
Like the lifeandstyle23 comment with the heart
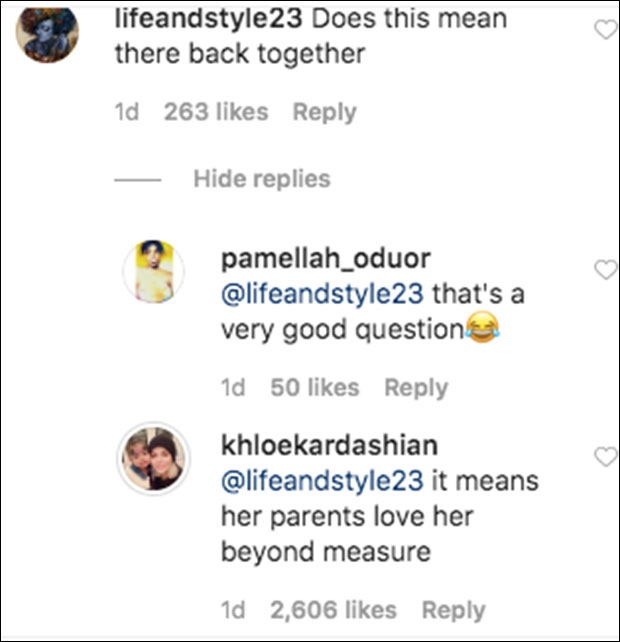[x=605, y=31]
